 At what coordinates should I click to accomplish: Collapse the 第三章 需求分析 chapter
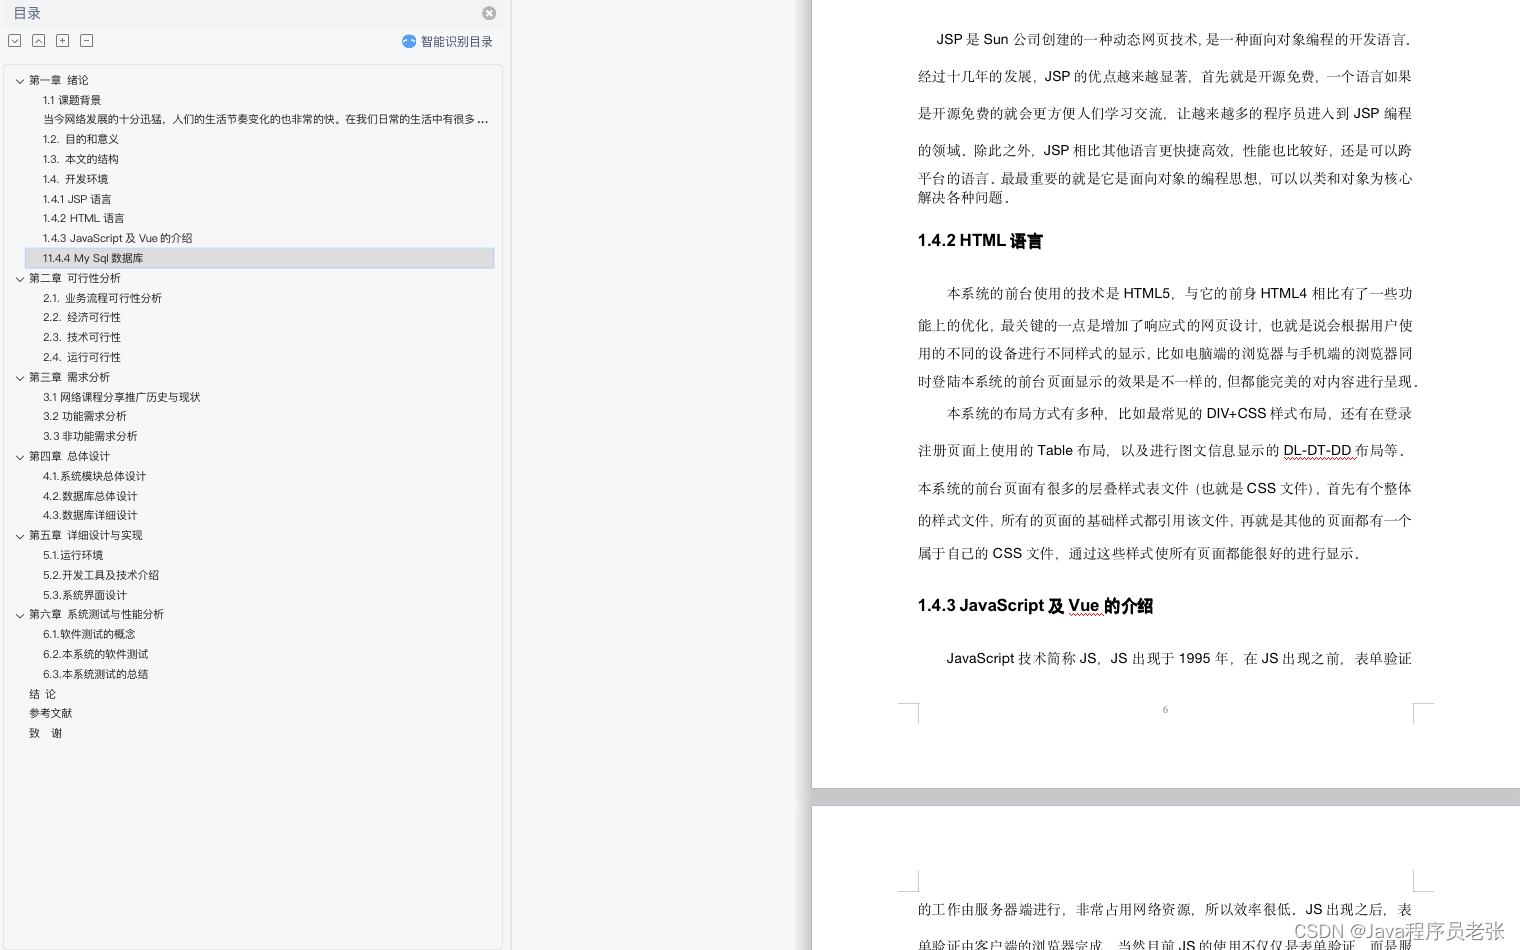point(20,378)
